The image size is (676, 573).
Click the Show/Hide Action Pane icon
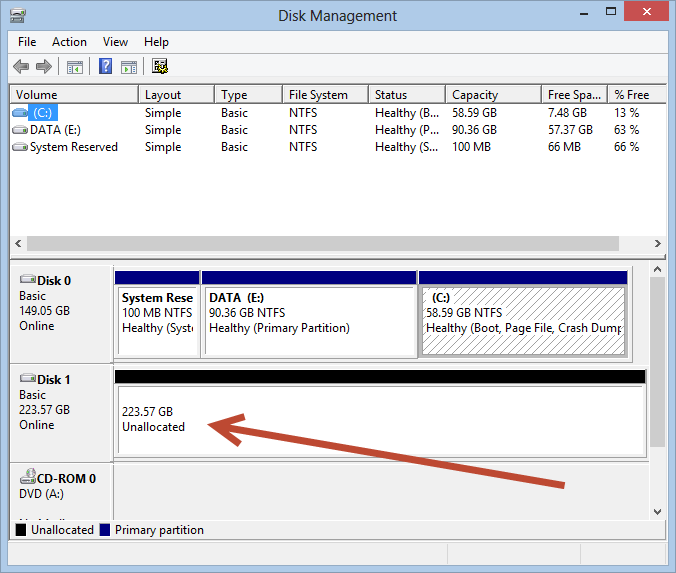click(129, 67)
